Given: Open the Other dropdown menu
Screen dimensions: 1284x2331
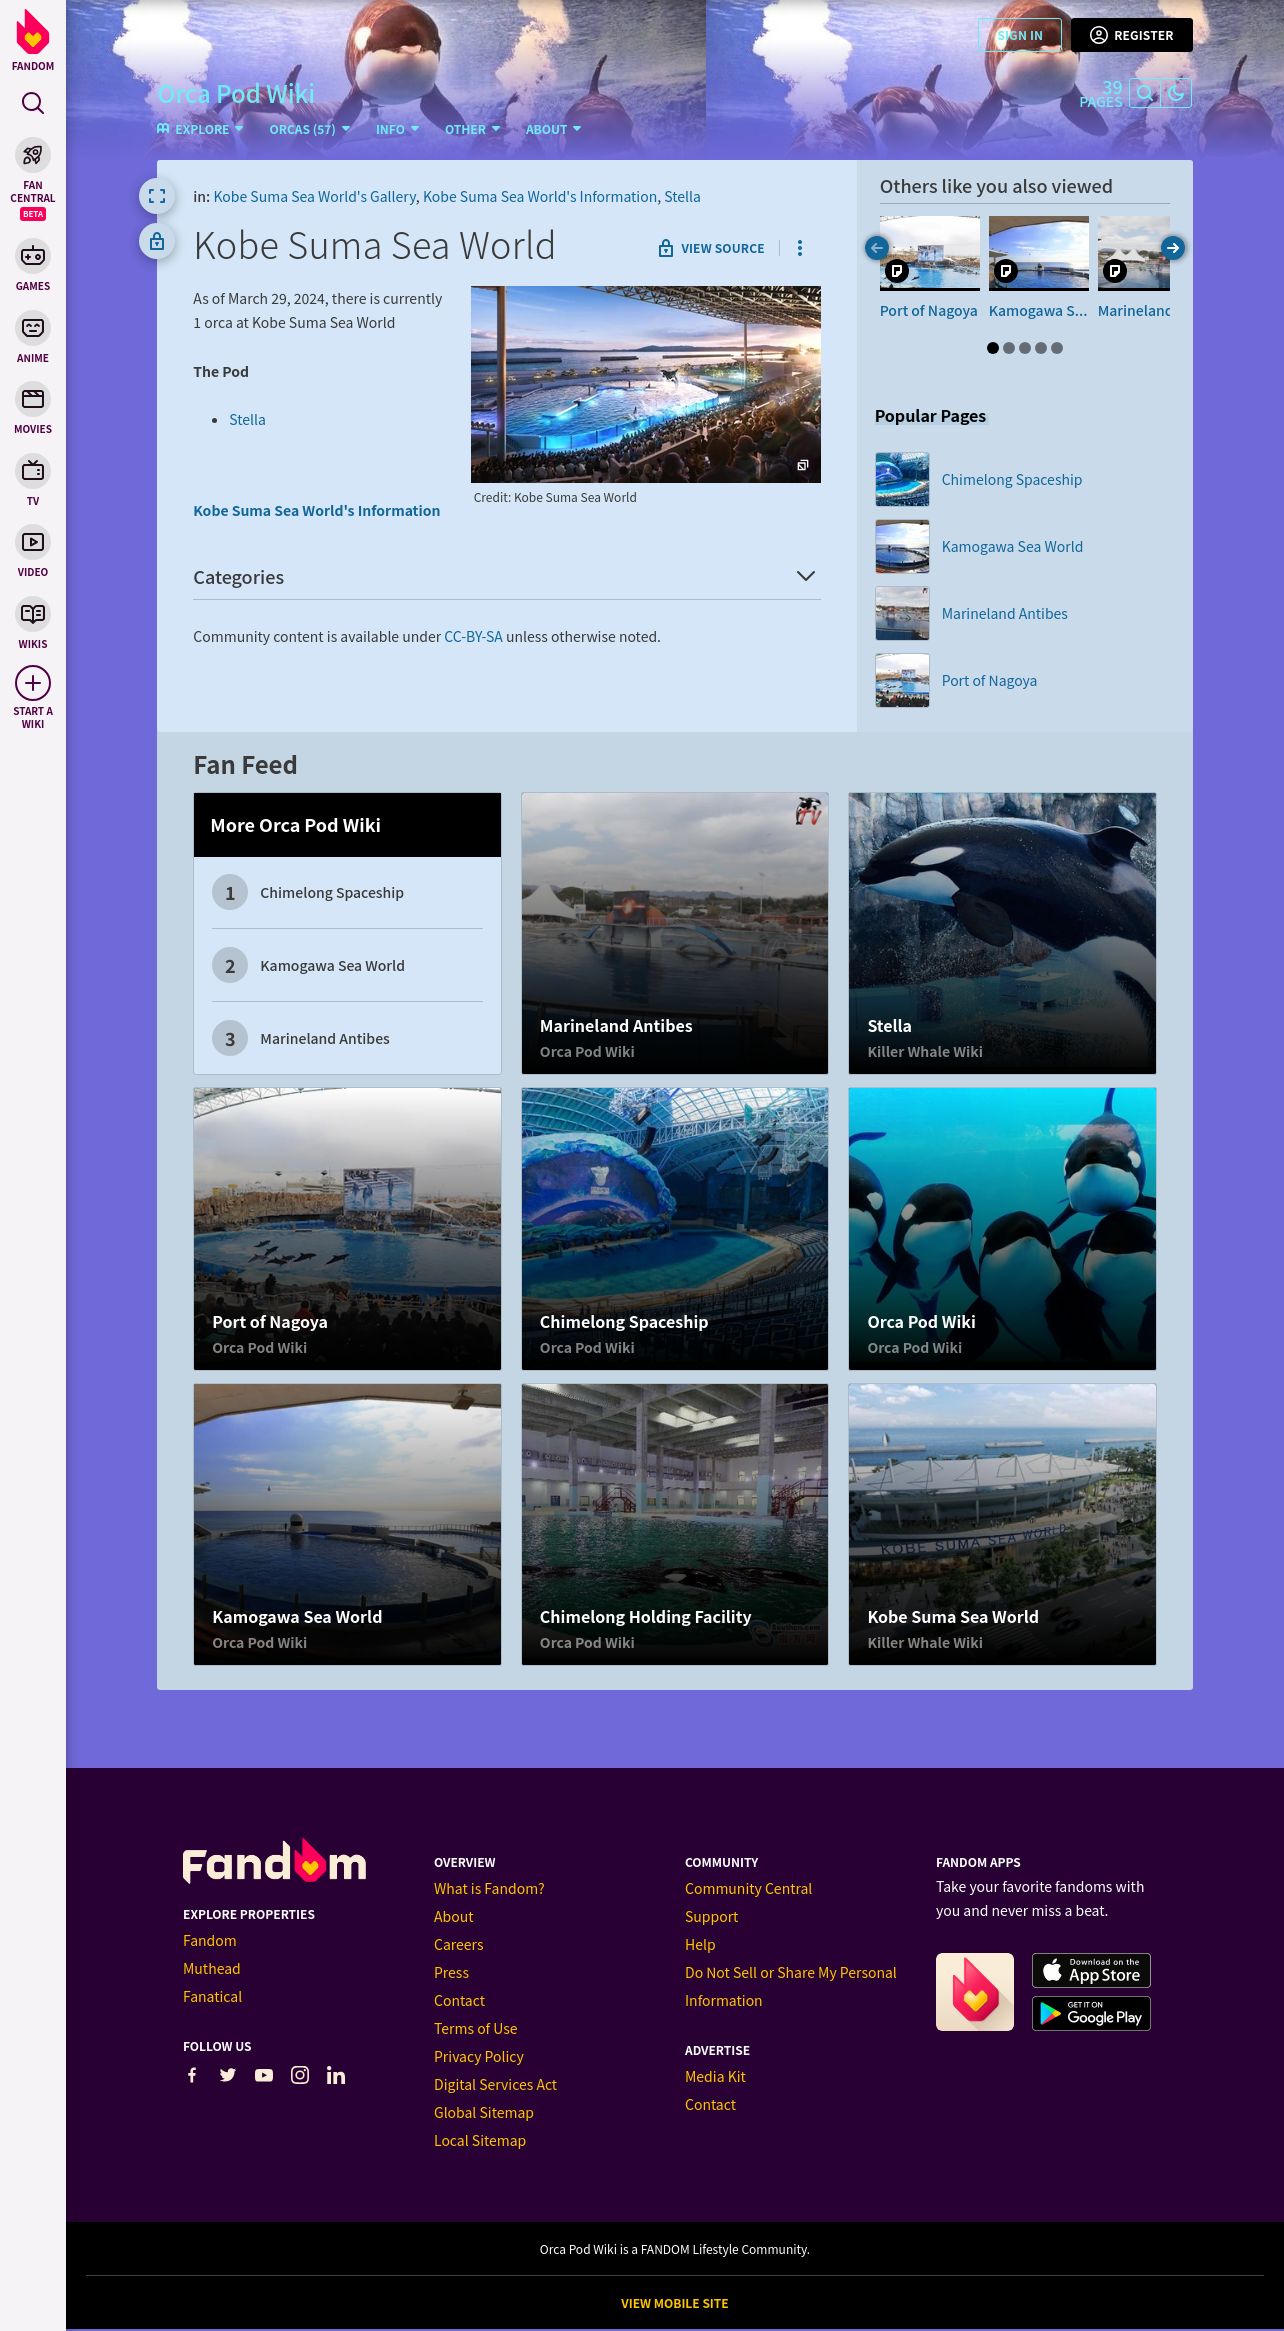Looking at the screenshot, I should pyautogui.click(x=472, y=129).
